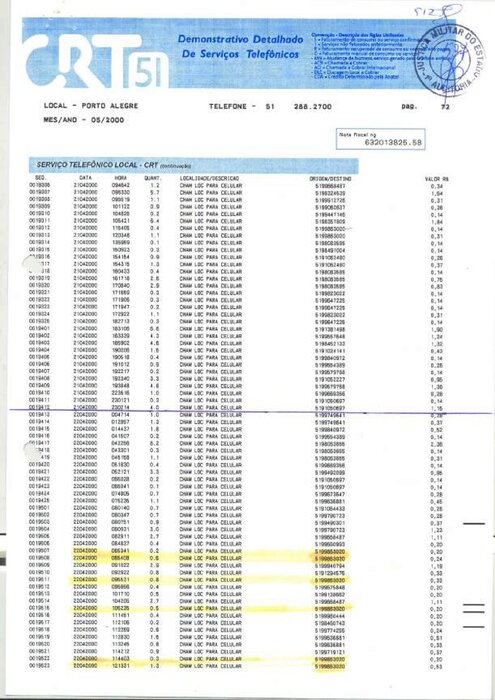The width and height of the screenshot is (495, 700).
Task: Click the "VALOR R$" column header
Action: pyautogui.click(x=437, y=179)
